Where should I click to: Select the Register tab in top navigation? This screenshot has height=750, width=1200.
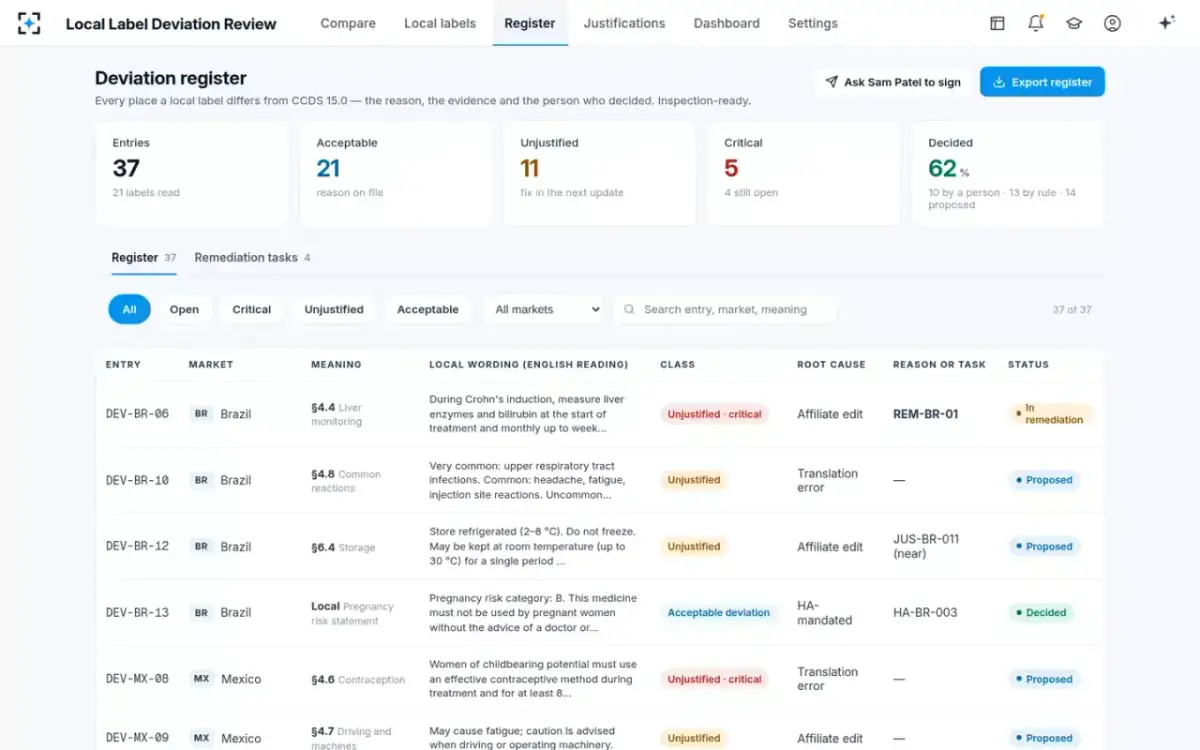pos(530,23)
